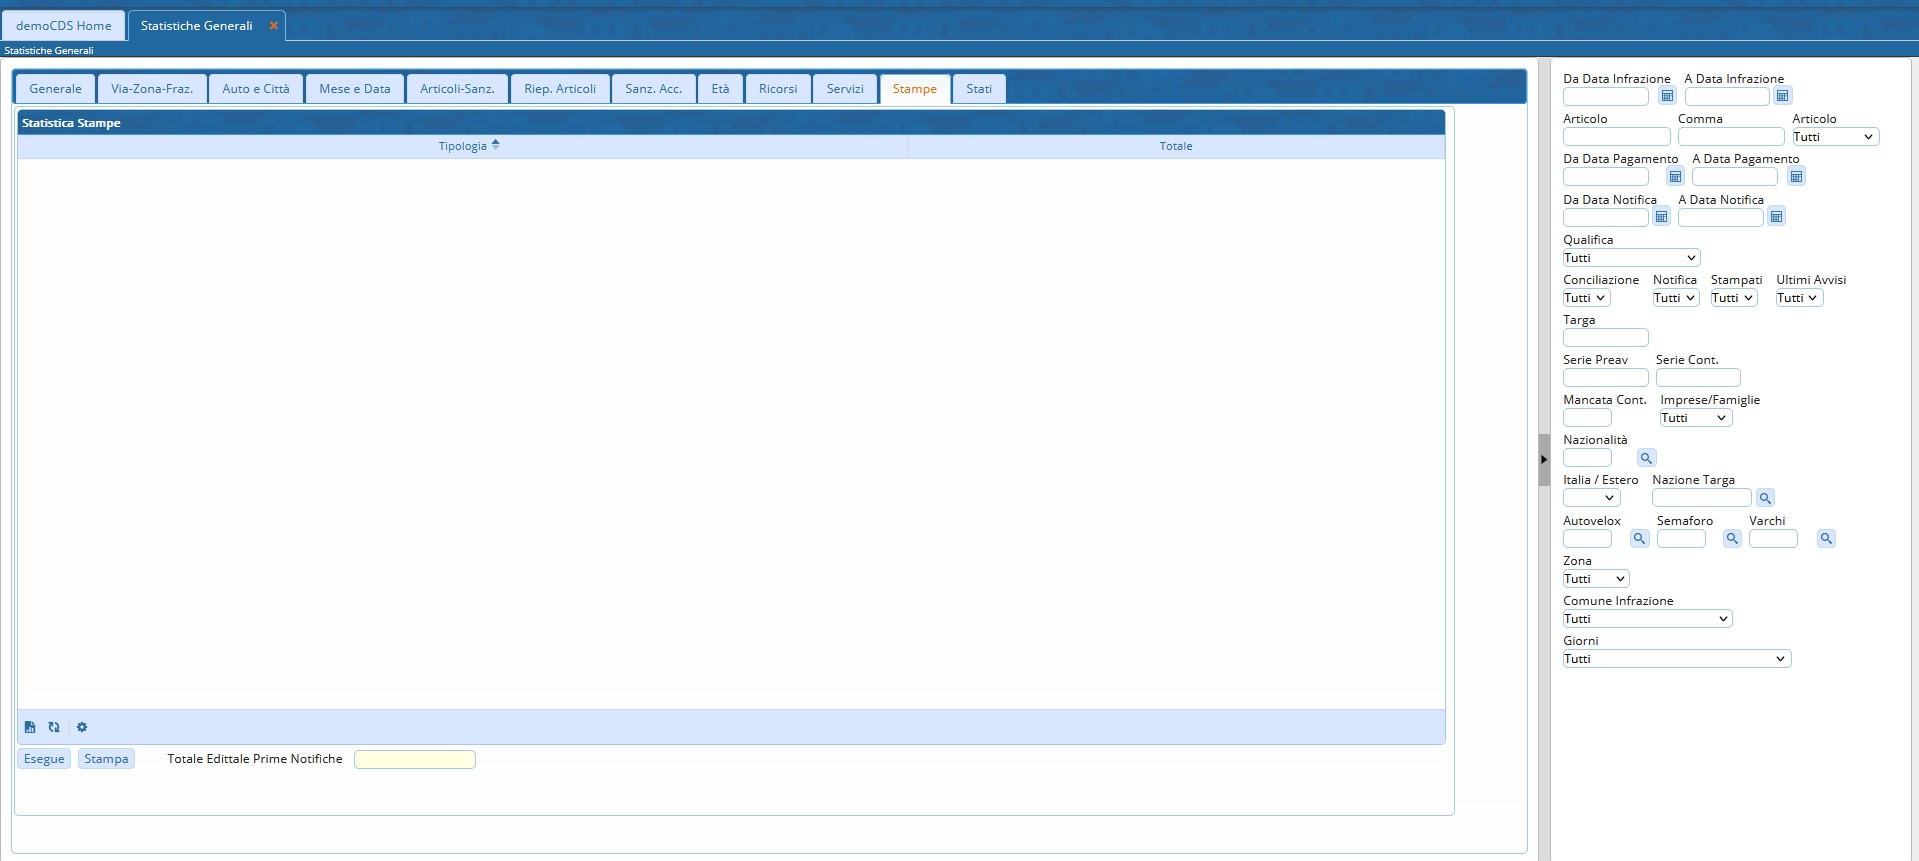This screenshot has width=1919, height=861.
Task: Switch to the Età tab
Action: [x=721, y=89]
